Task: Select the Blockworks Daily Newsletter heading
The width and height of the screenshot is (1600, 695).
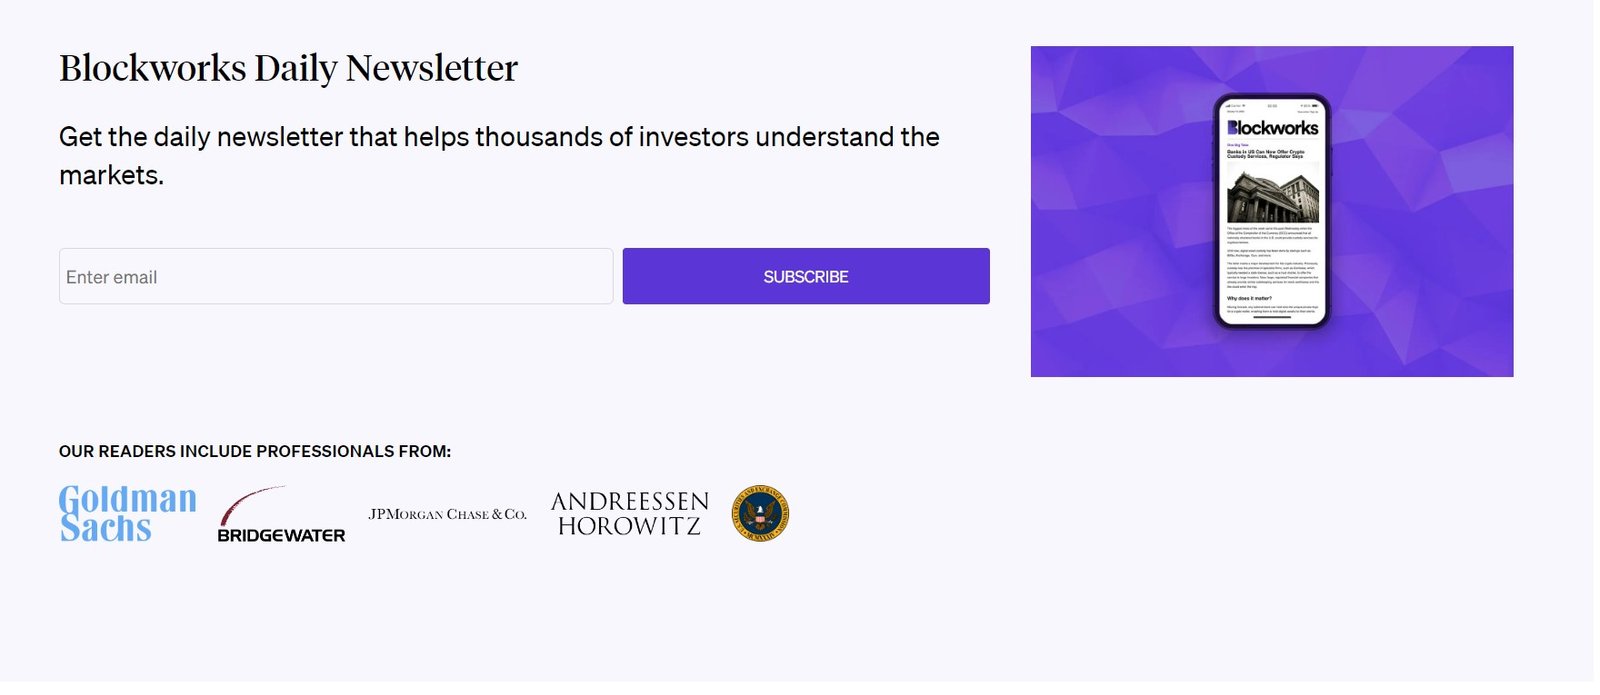Action: click(x=288, y=68)
